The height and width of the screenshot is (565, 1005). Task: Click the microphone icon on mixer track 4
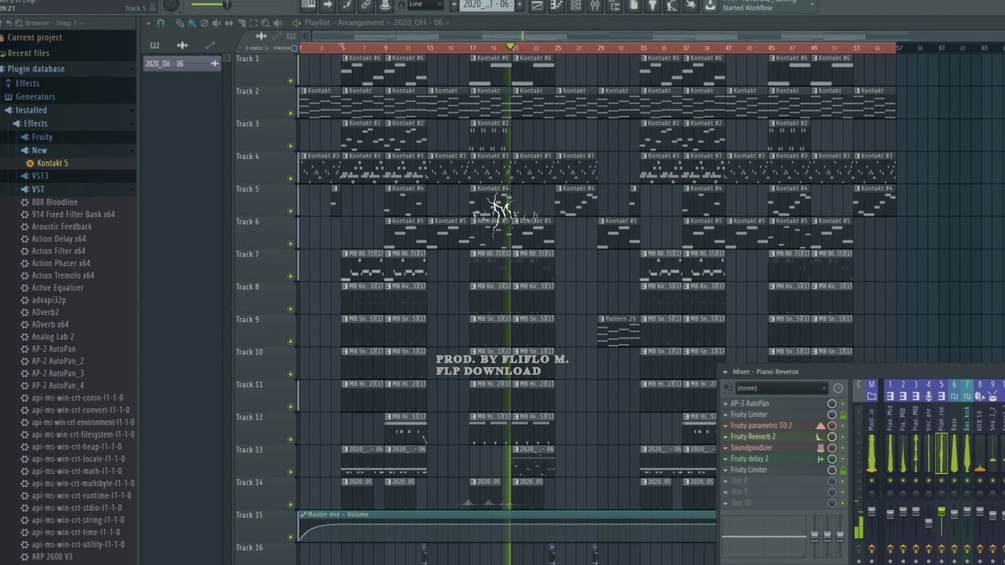click(928, 396)
